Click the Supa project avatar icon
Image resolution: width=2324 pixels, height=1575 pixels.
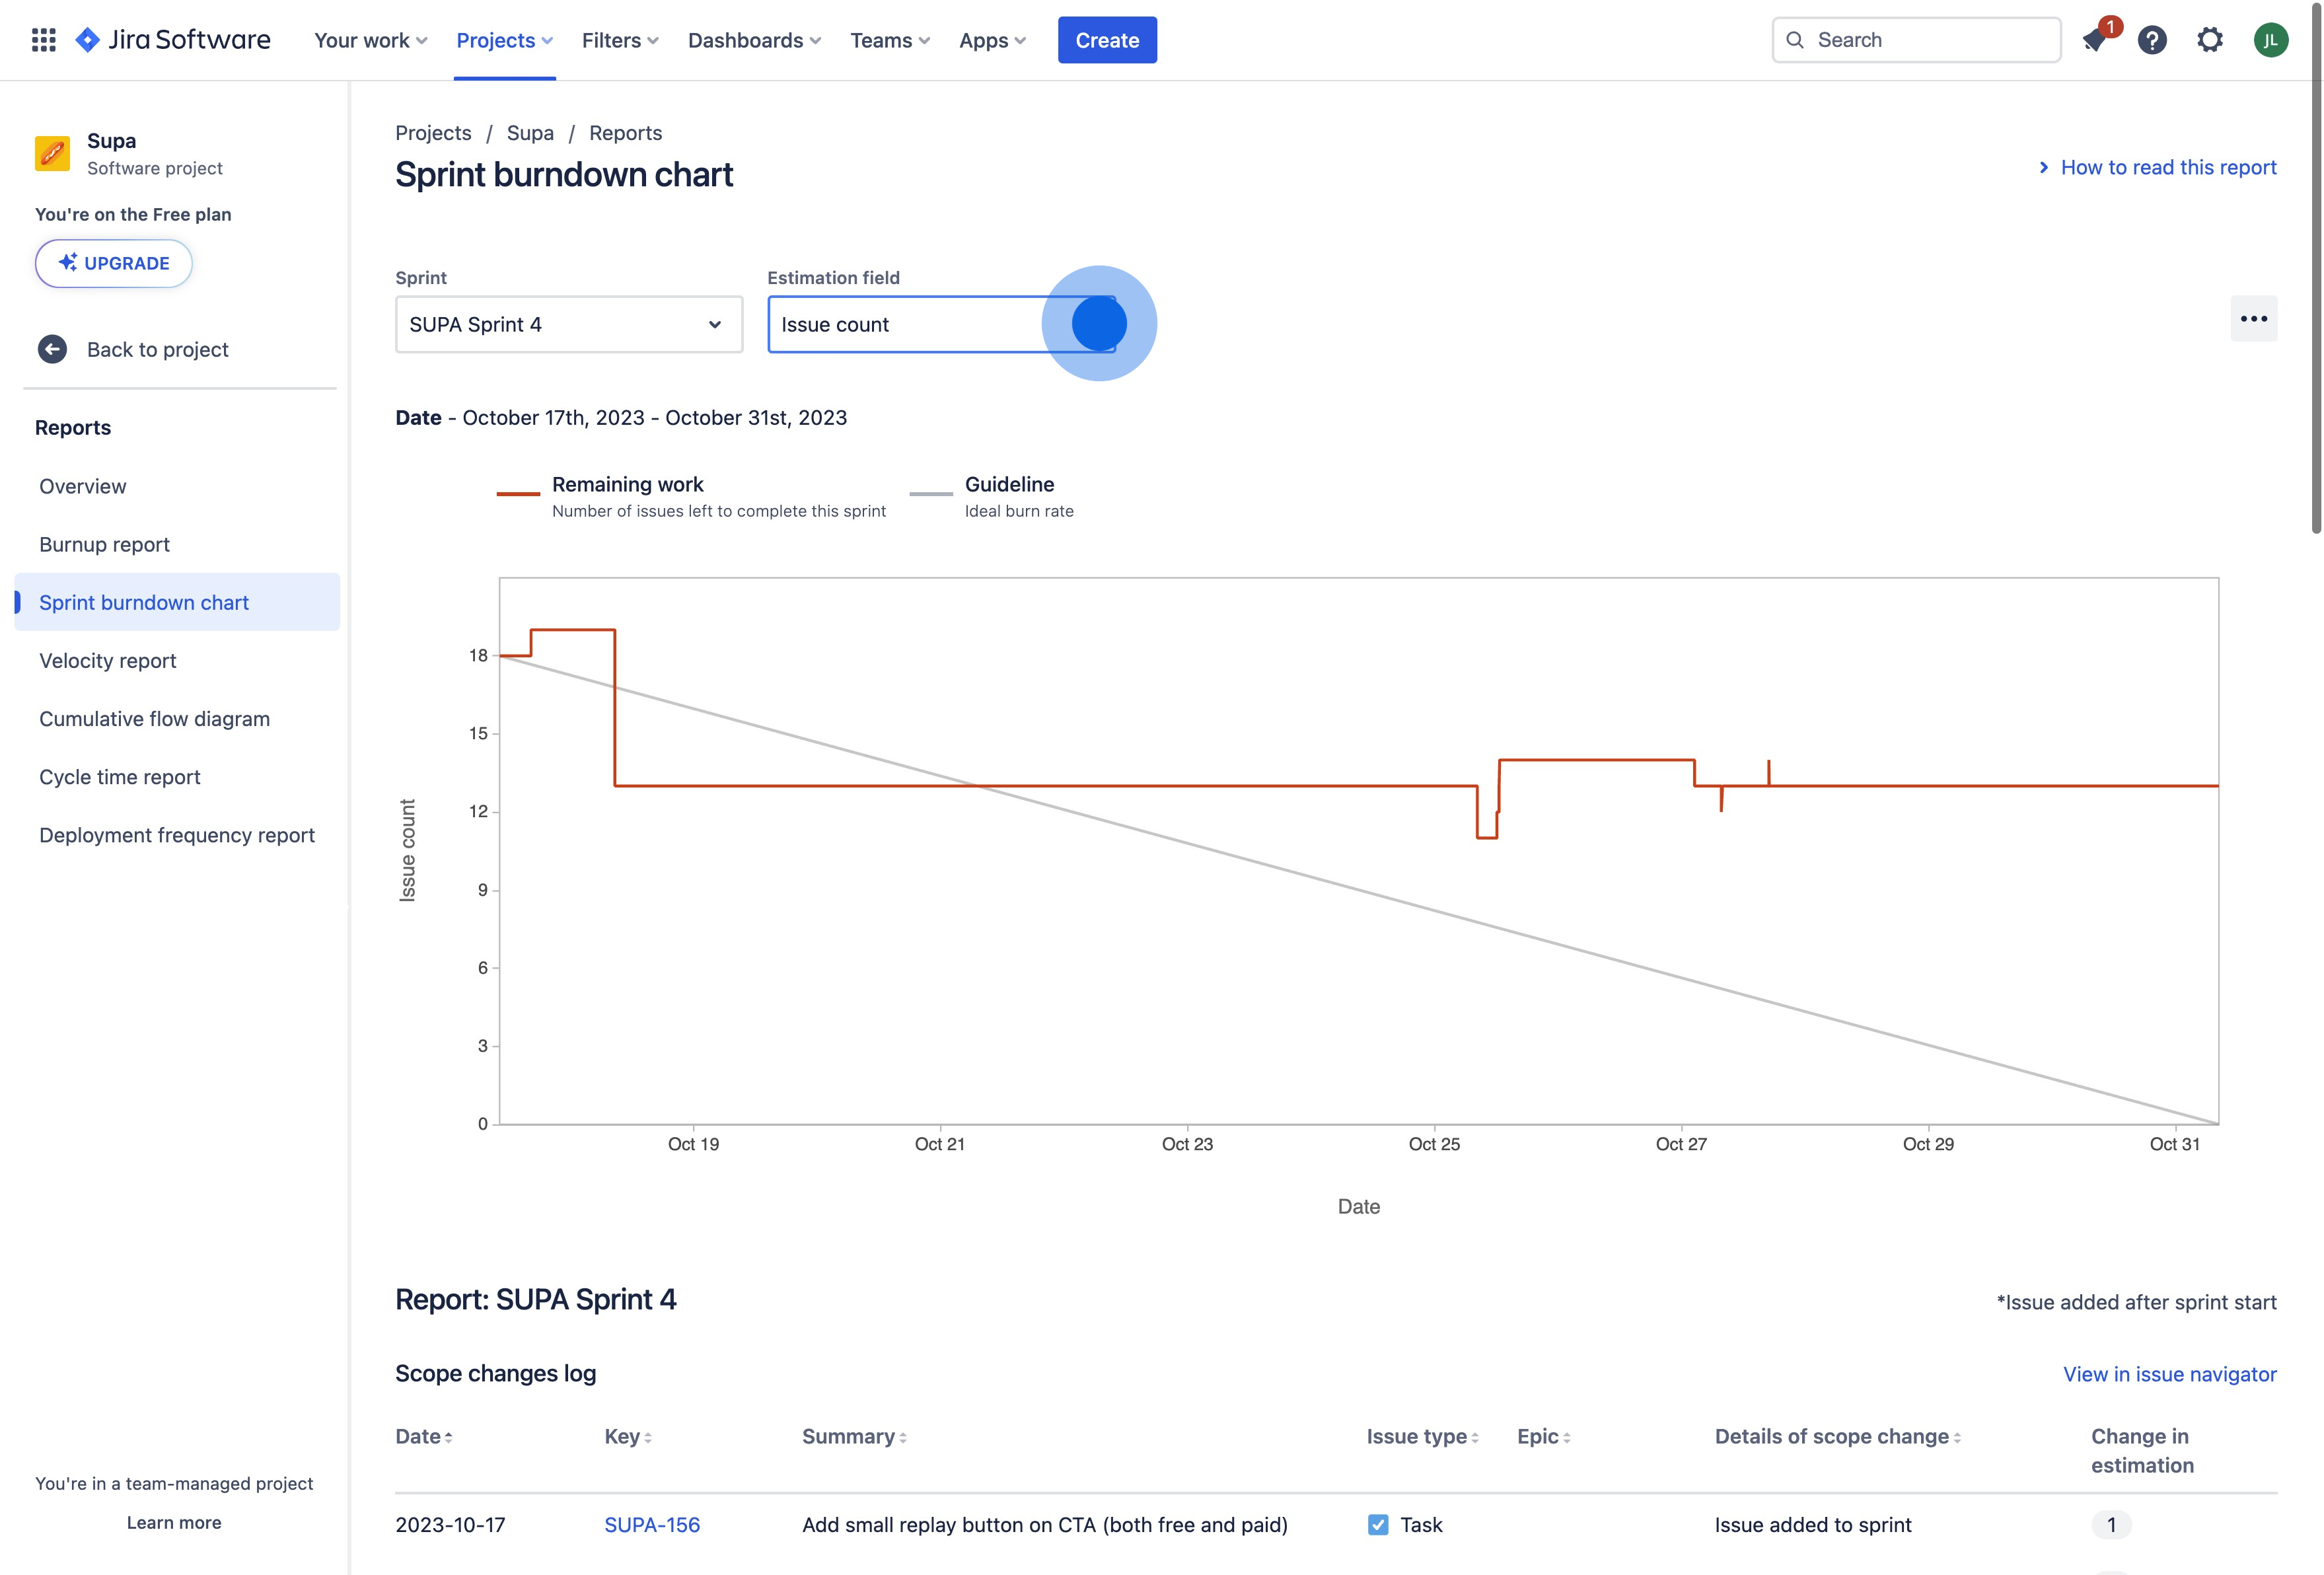click(52, 154)
